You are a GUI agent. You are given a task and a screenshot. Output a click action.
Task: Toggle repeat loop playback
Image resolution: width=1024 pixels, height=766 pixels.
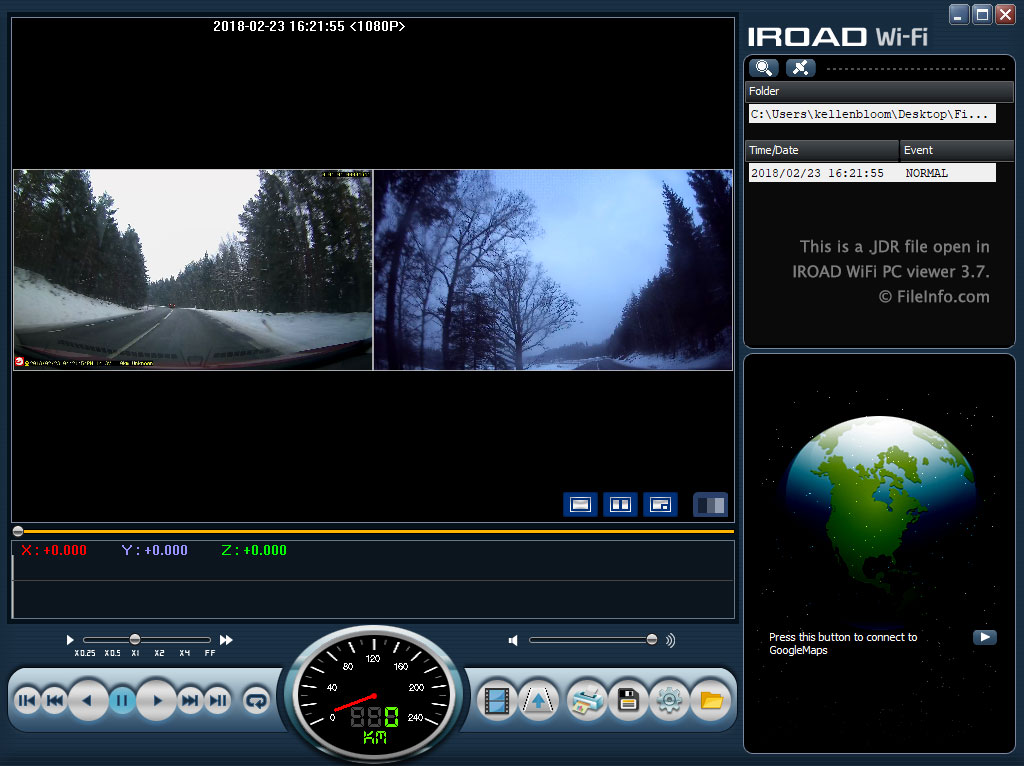click(256, 701)
